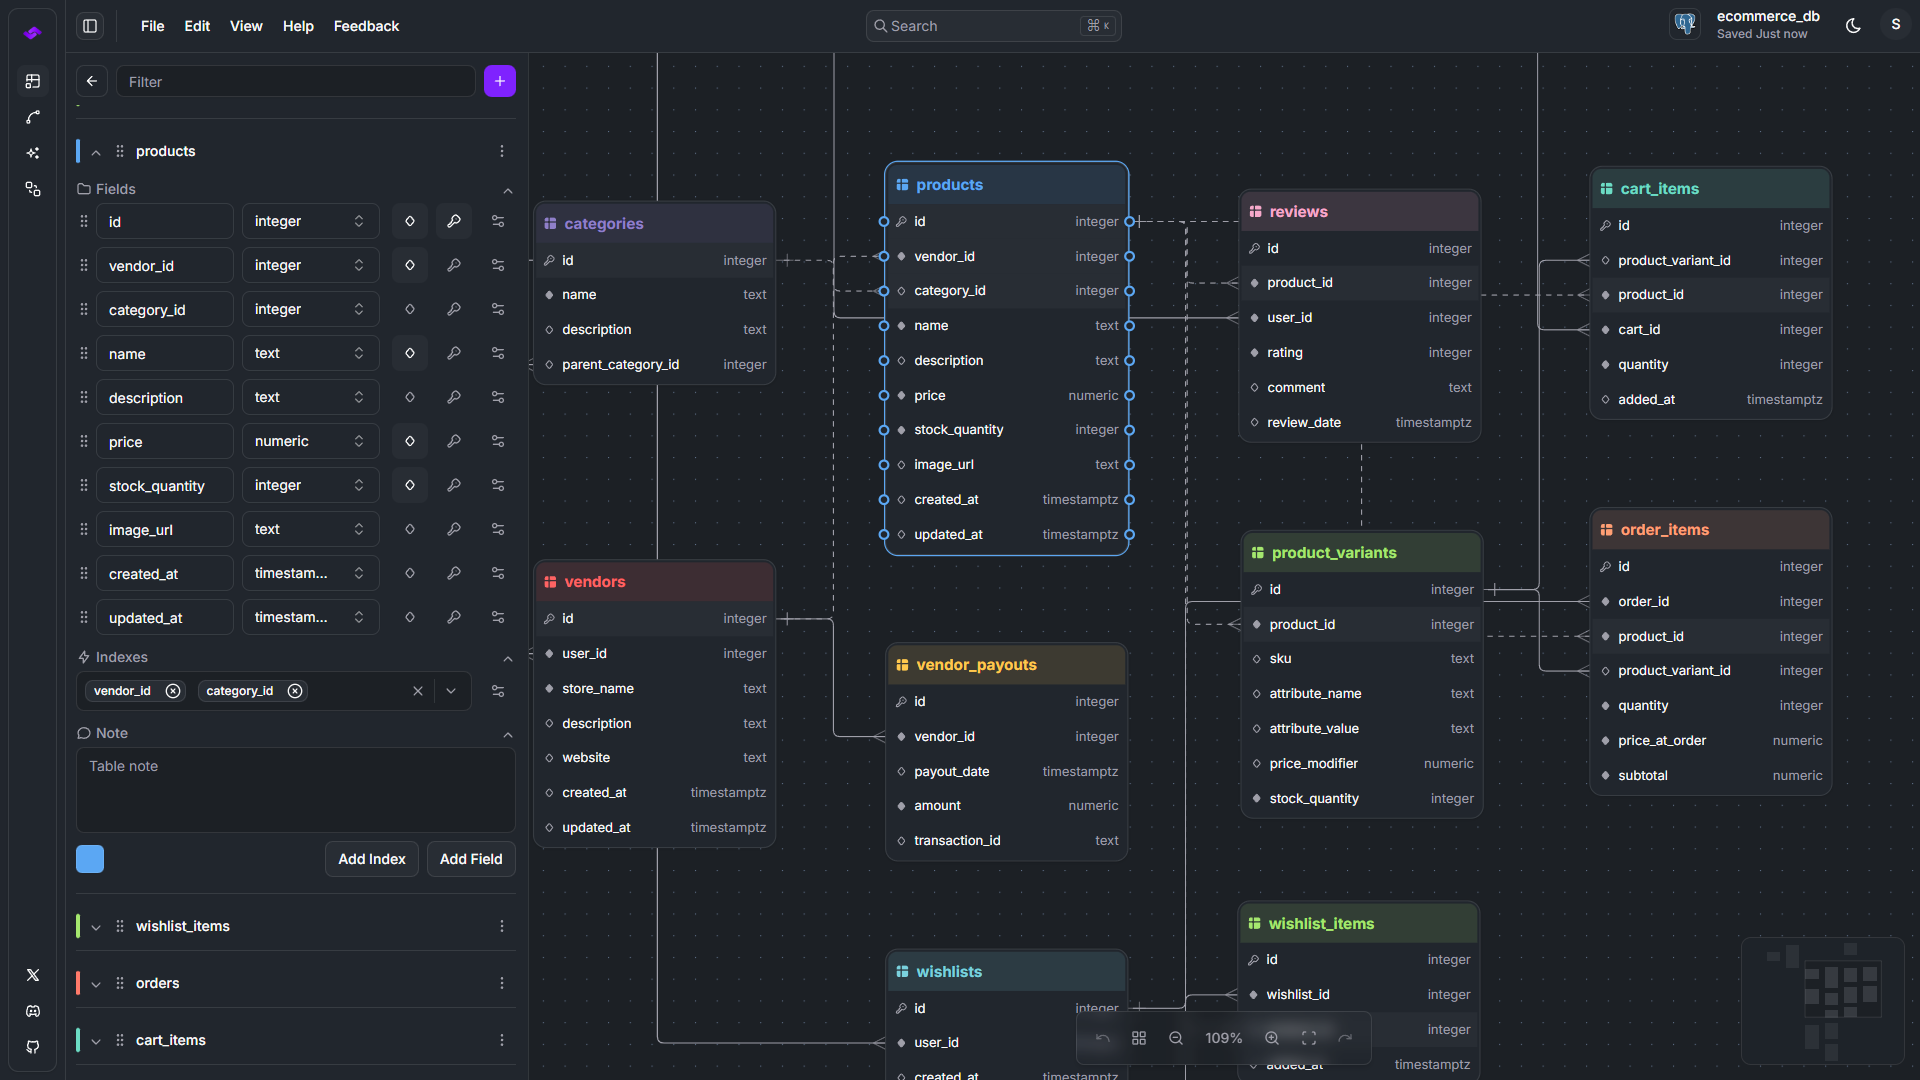Image resolution: width=1920 pixels, height=1080 pixels.
Task: Select the relationships tool in left sidebar
Action: [x=33, y=117]
